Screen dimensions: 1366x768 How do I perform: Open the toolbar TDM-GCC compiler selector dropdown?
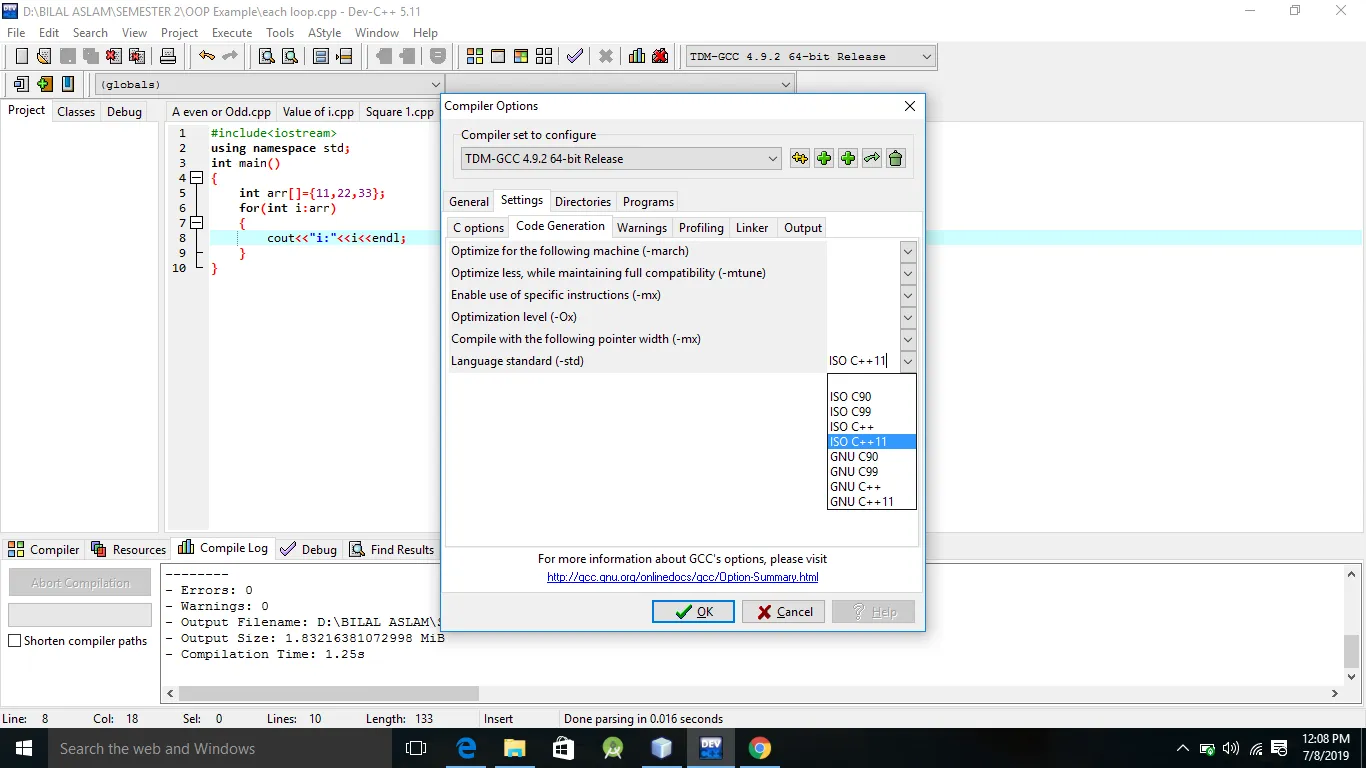pyautogui.click(x=926, y=57)
